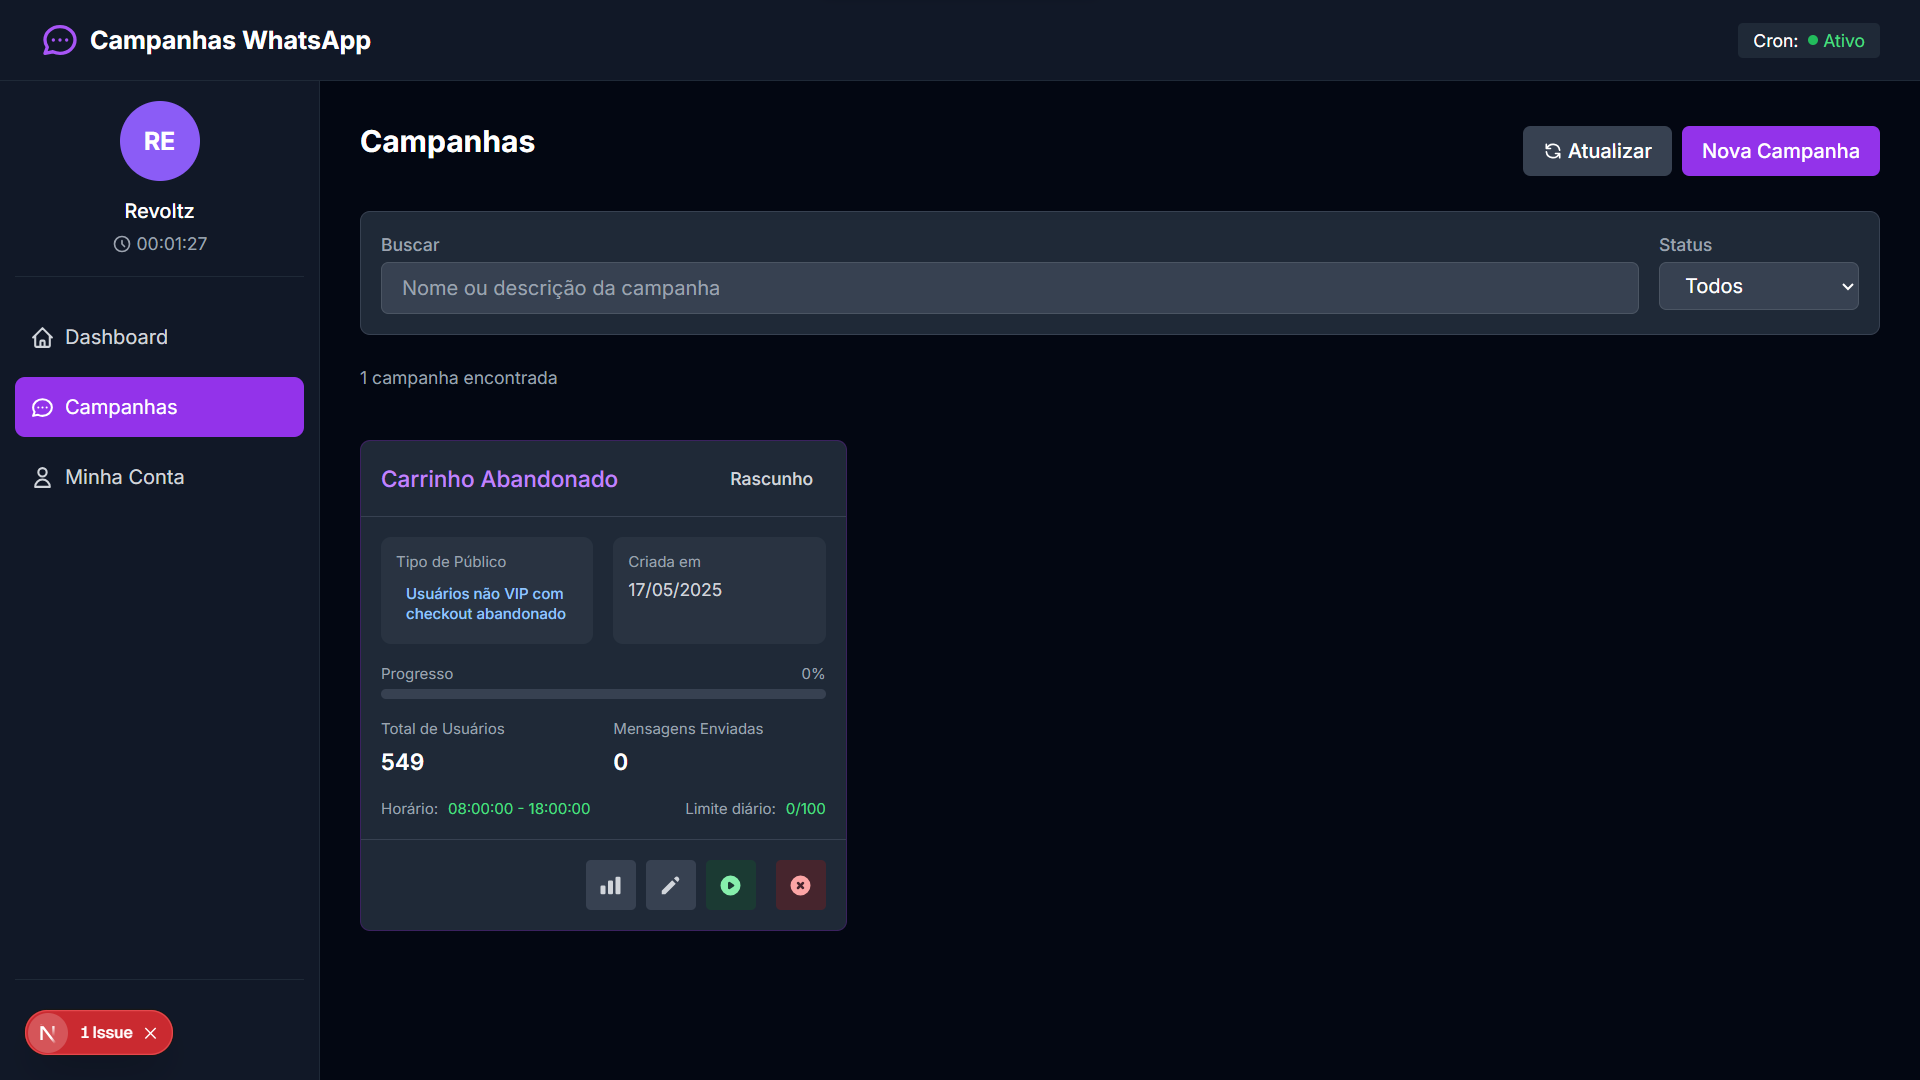Screen dimensions: 1920x1080
Task: Click the Campanhas chat bubble sidebar icon
Action: pyautogui.click(x=42, y=408)
